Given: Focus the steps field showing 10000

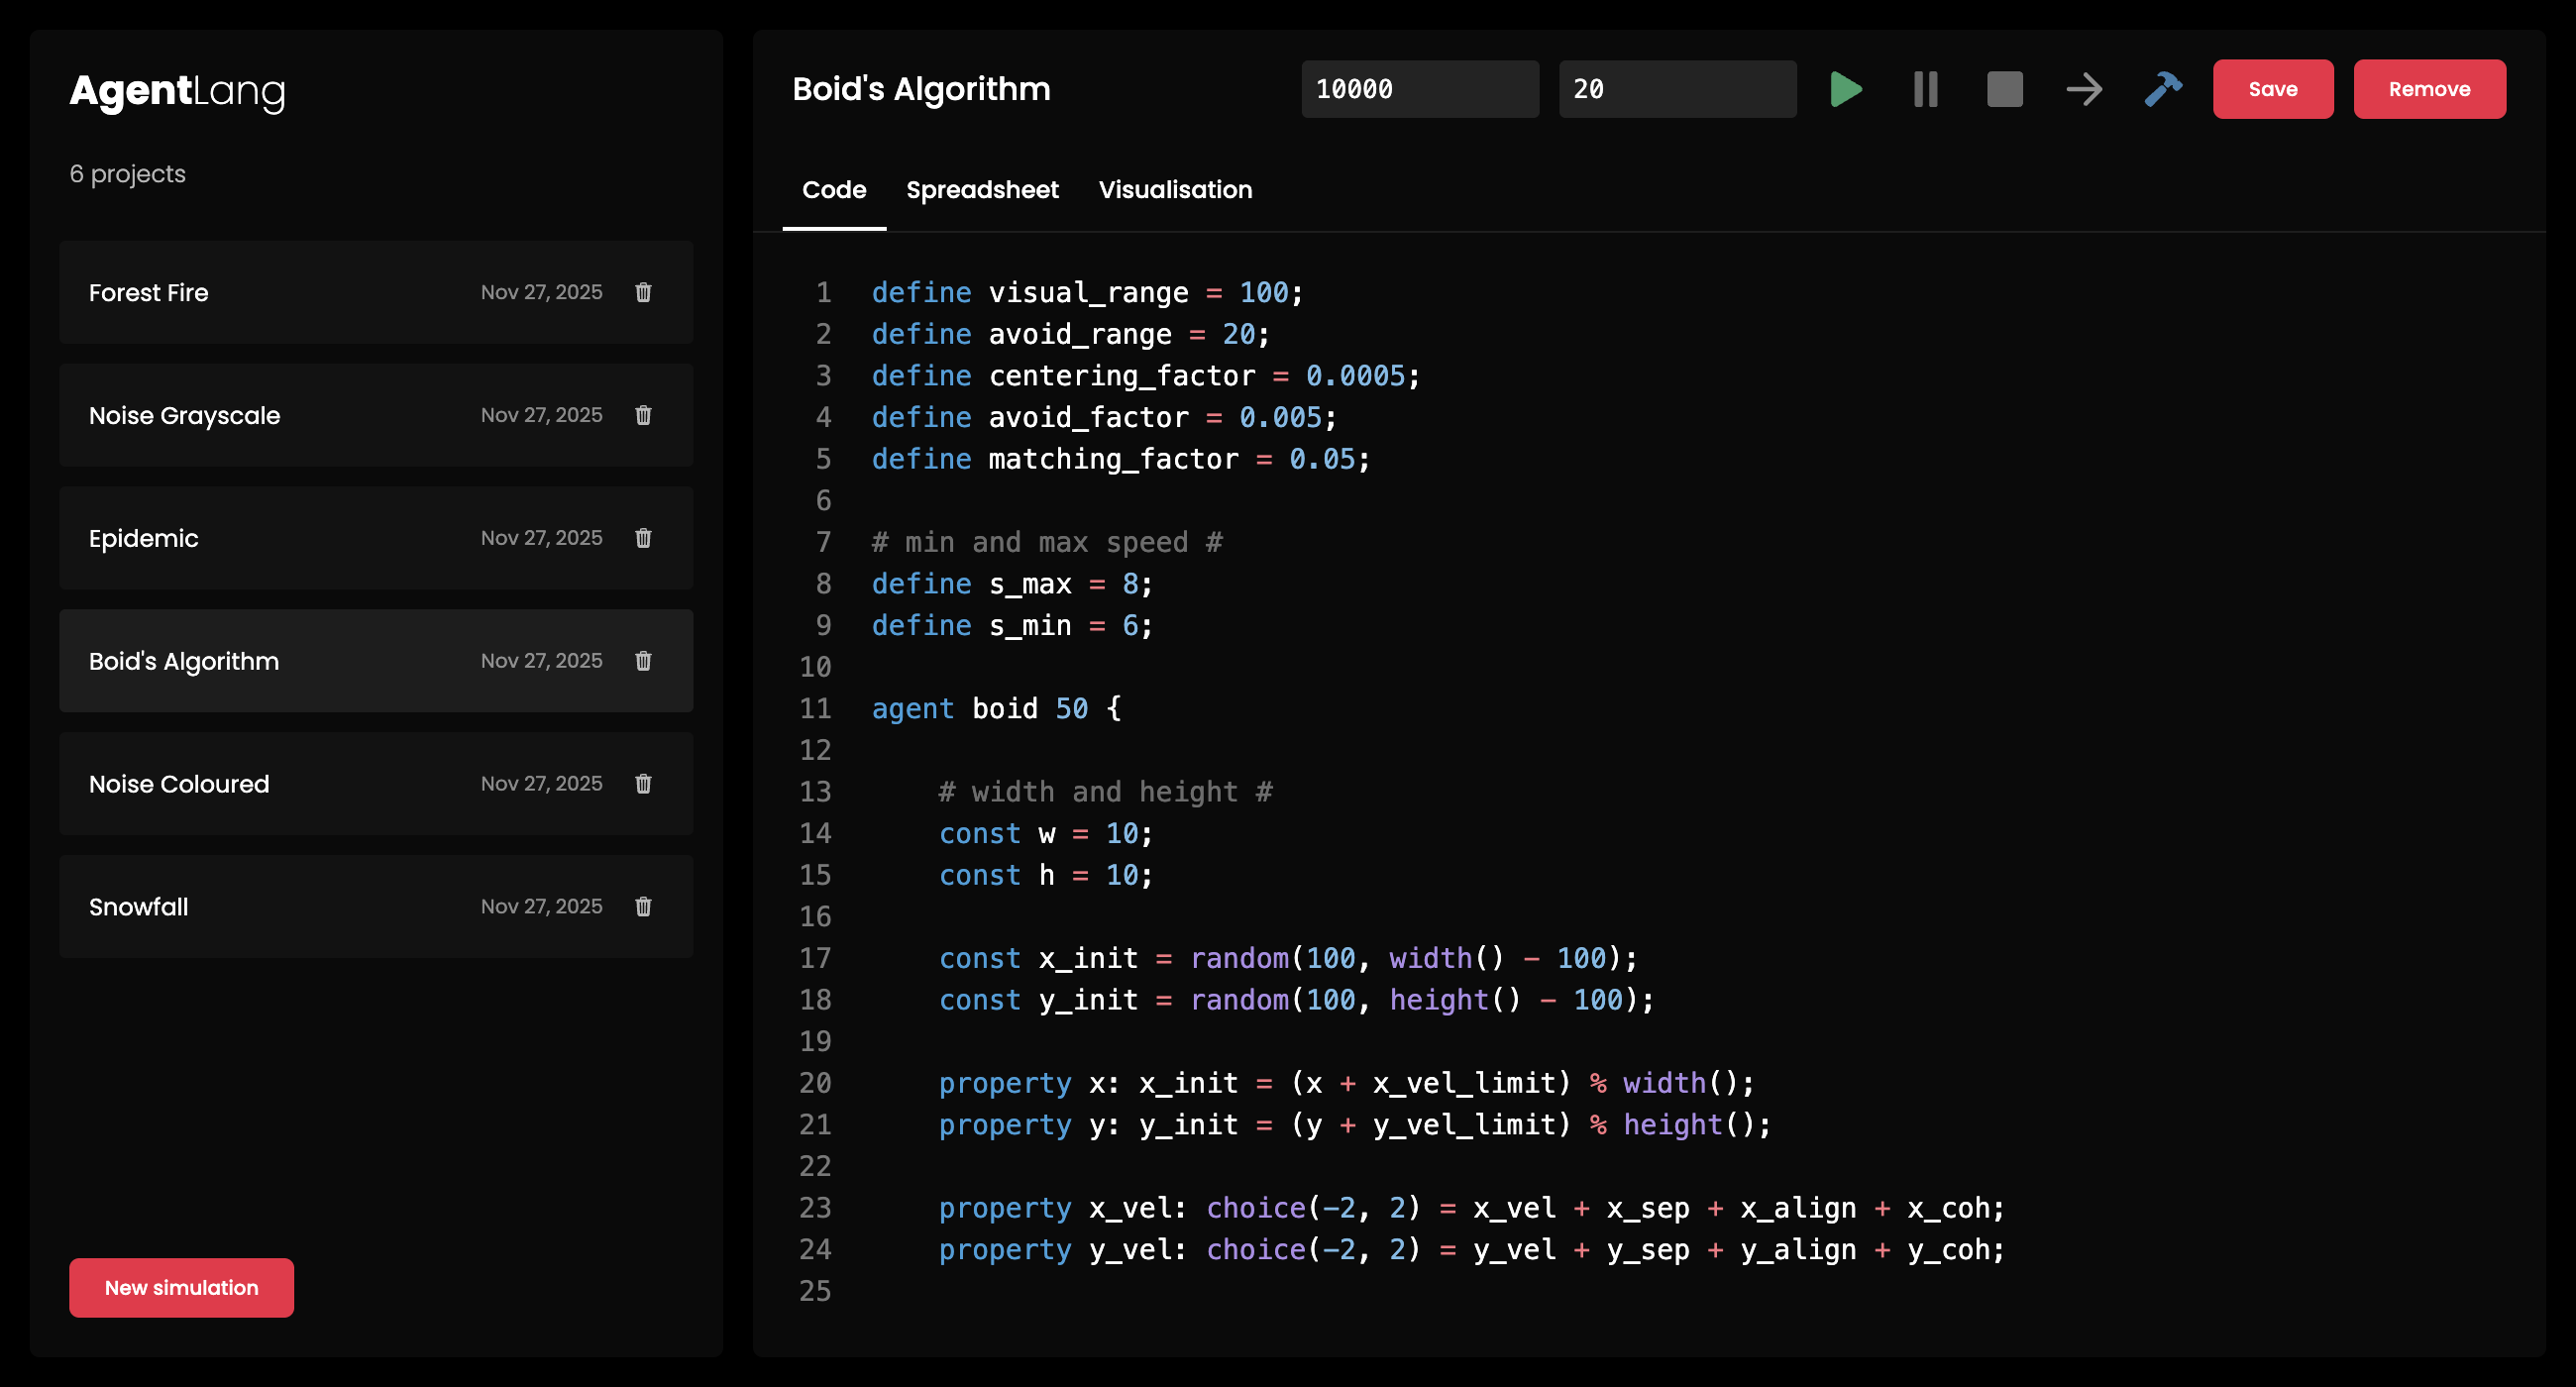Looking at the screenshot, I should click(x=1419, y=89).
